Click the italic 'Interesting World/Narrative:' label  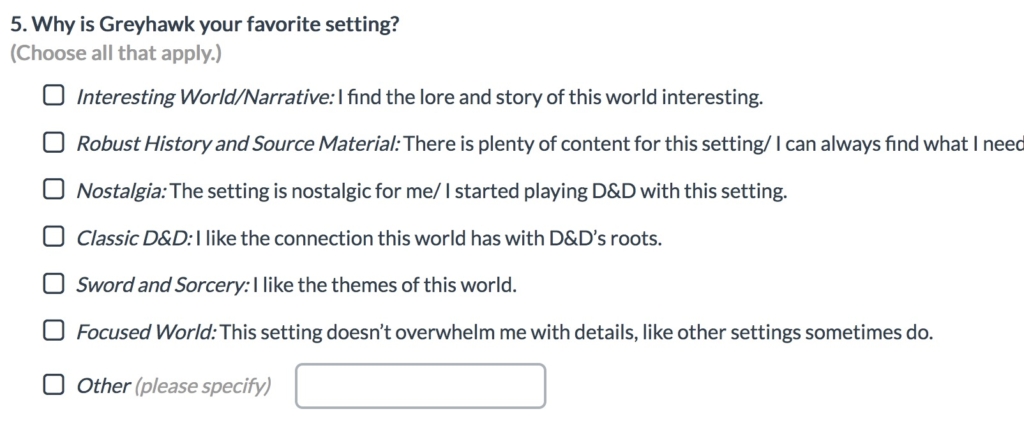(x=206, y=98)
